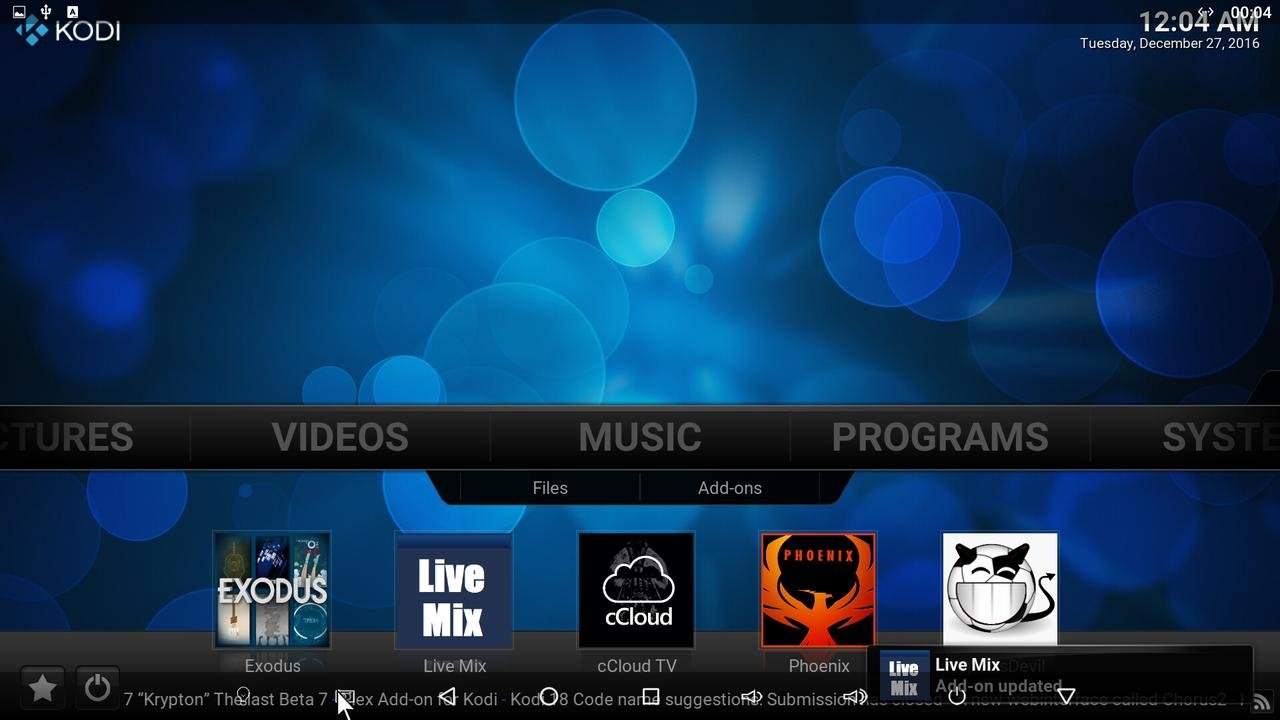Open the Add-ons submenu under Music

click(730, 488)
